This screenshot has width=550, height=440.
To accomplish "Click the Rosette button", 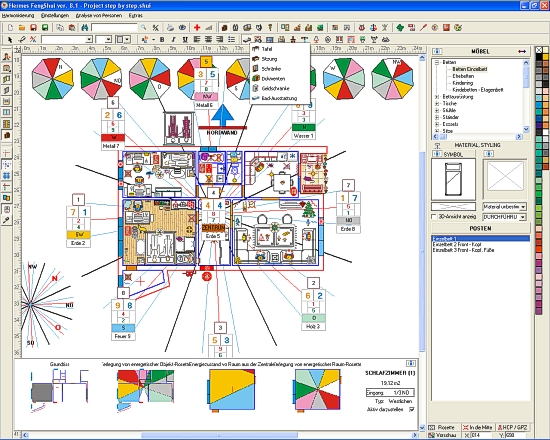I will click(x=444, y=427).
